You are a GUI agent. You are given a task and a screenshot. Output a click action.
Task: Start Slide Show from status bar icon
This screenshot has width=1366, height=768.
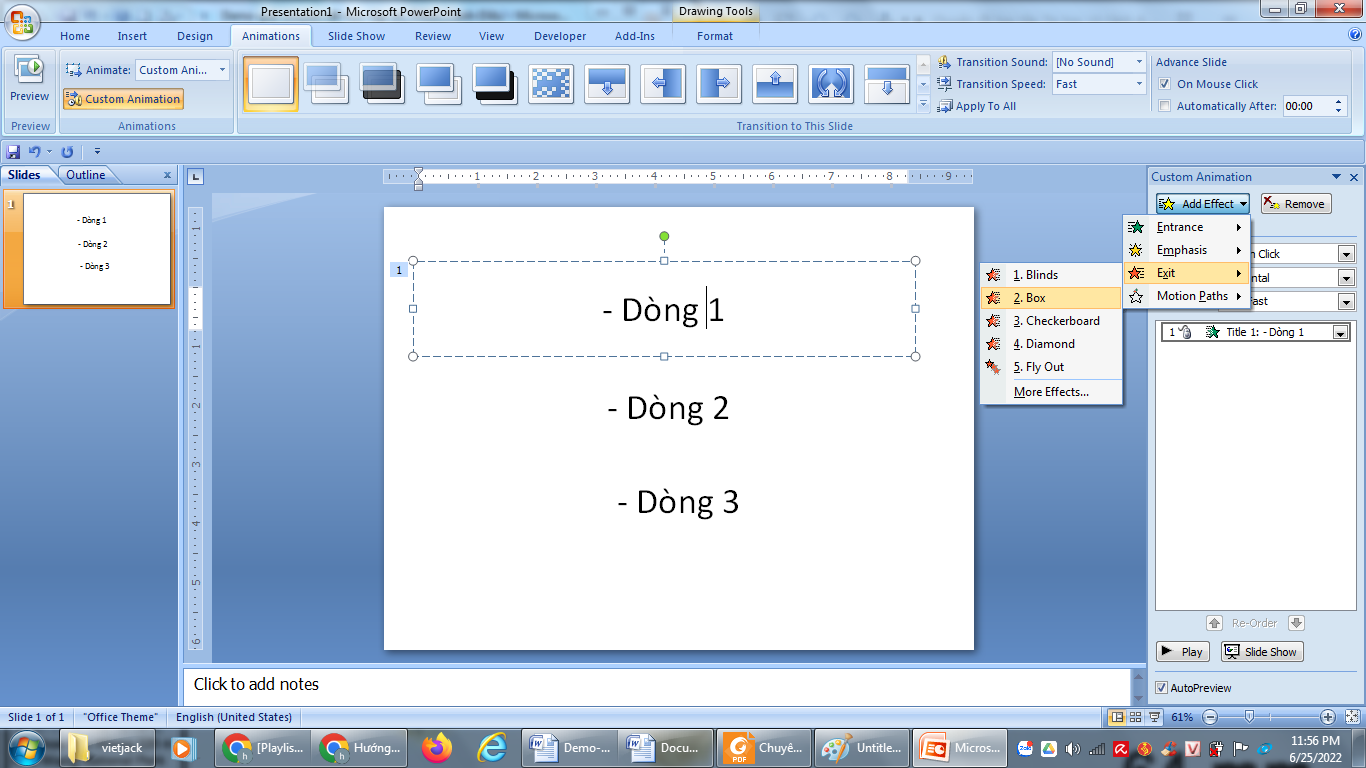click(x=1155, y=717)
